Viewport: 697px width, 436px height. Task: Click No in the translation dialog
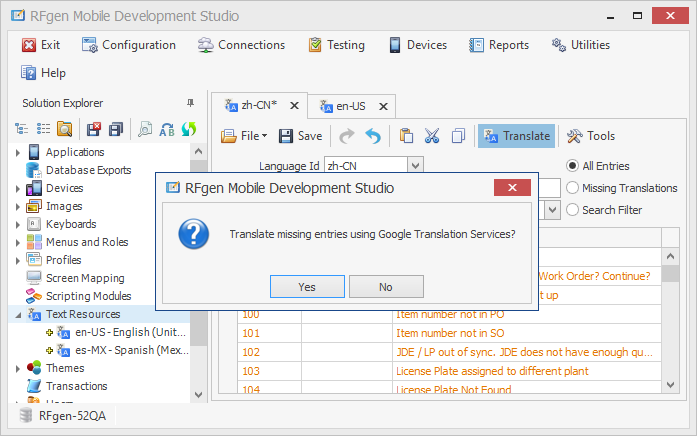(x=386, y=287)
